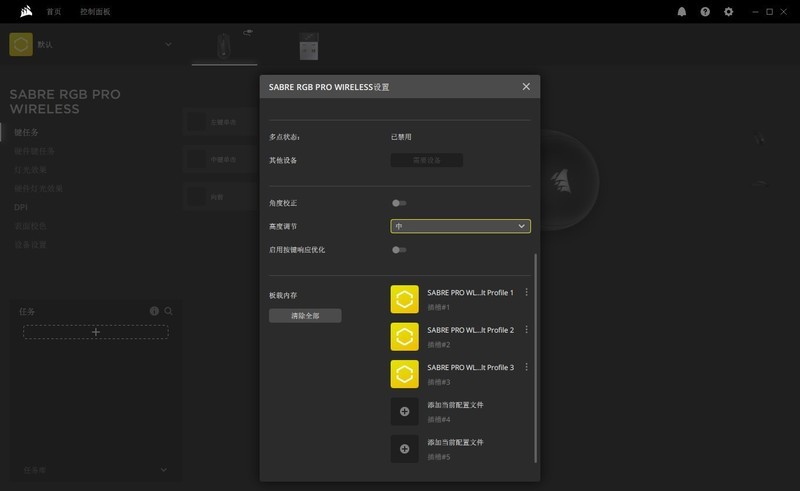Screen dimensions: 800x491
Task: Click the dashed add-task plus button
Action: (96, 332)
